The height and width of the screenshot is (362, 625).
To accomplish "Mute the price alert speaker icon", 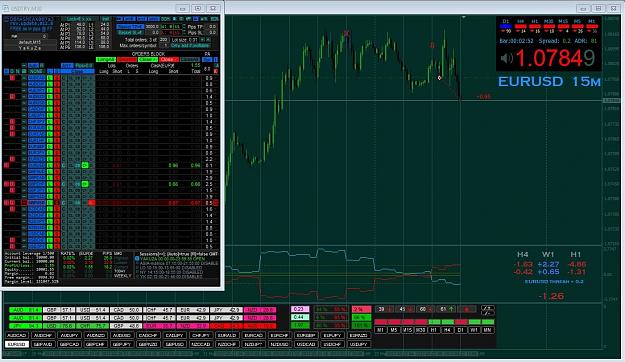I will pos(506,59).
